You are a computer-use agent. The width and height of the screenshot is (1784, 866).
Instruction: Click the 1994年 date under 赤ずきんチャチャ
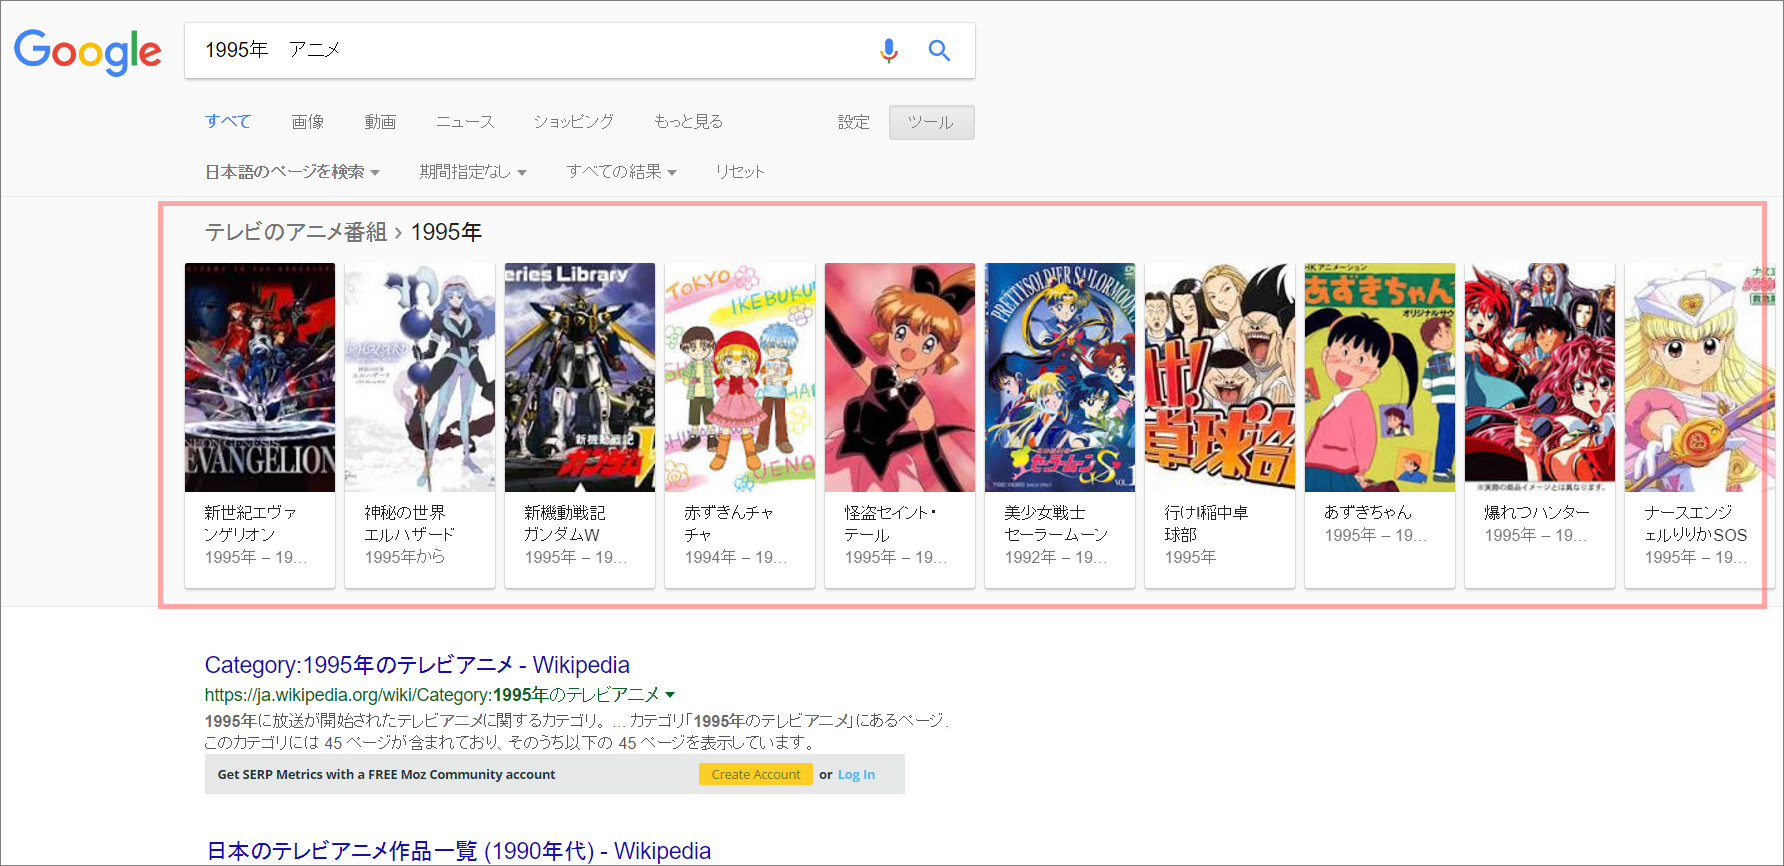[735, 557]
